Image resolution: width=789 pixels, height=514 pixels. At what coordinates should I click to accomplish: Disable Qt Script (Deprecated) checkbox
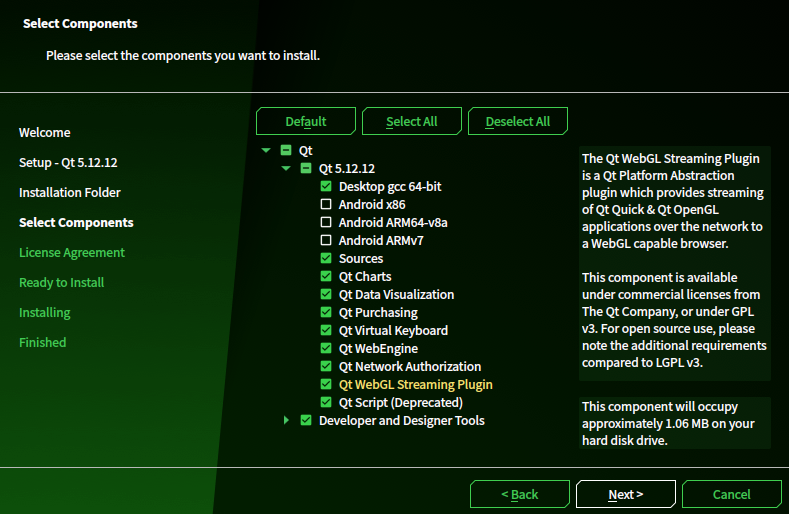[x=326, y=402]
